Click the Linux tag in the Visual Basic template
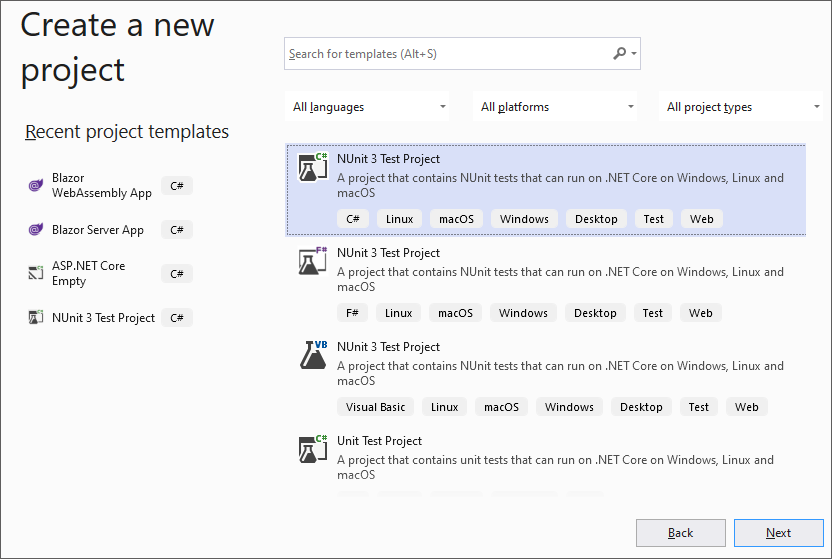Viewport: 832px width, 559px height. 445,407
